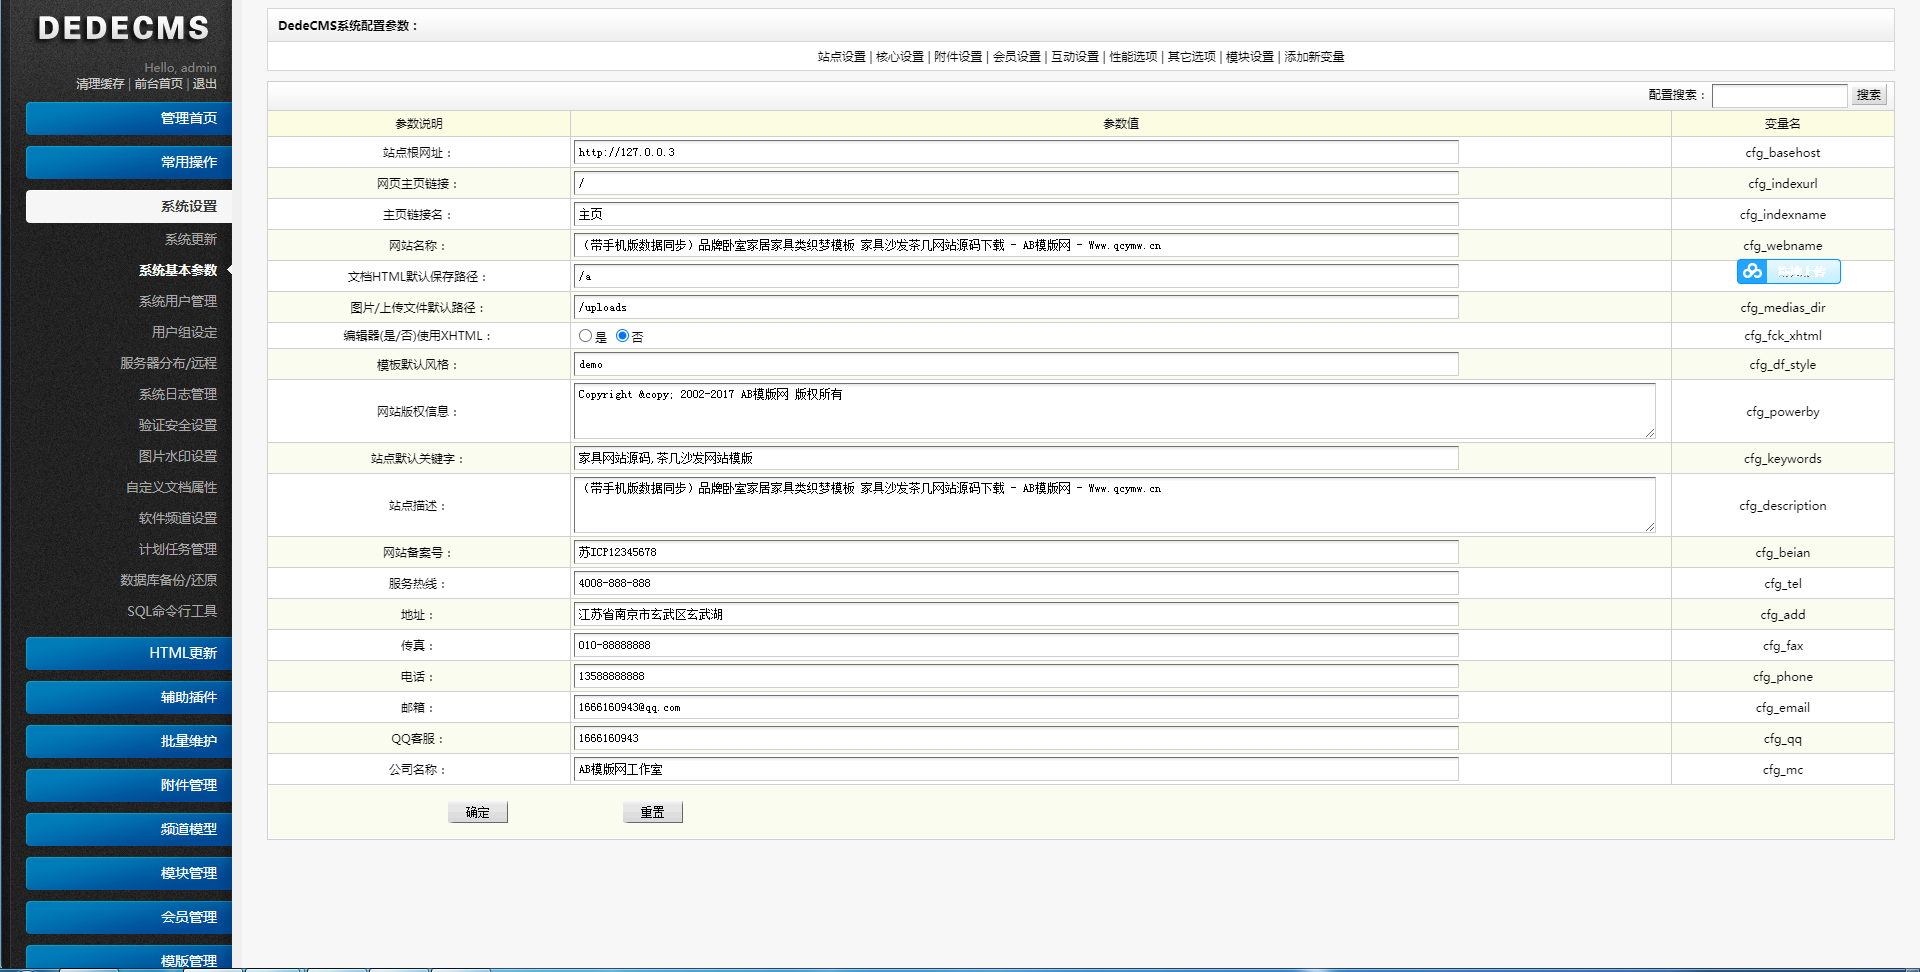
Task: Expand the HTML更新 sidebar section
Action: click(x=129, y=653)
